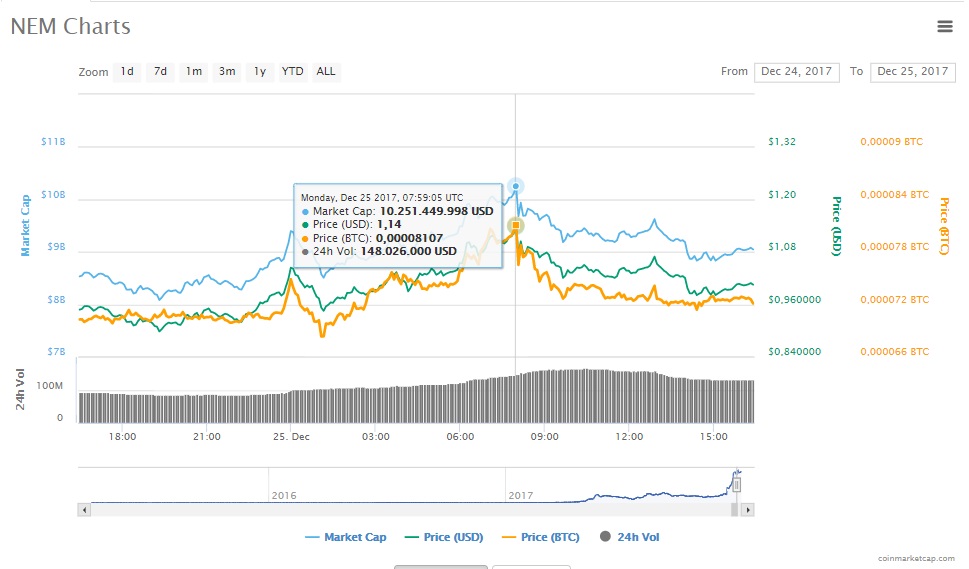
Task: Set zoom range to 7d
Action: 160,72
